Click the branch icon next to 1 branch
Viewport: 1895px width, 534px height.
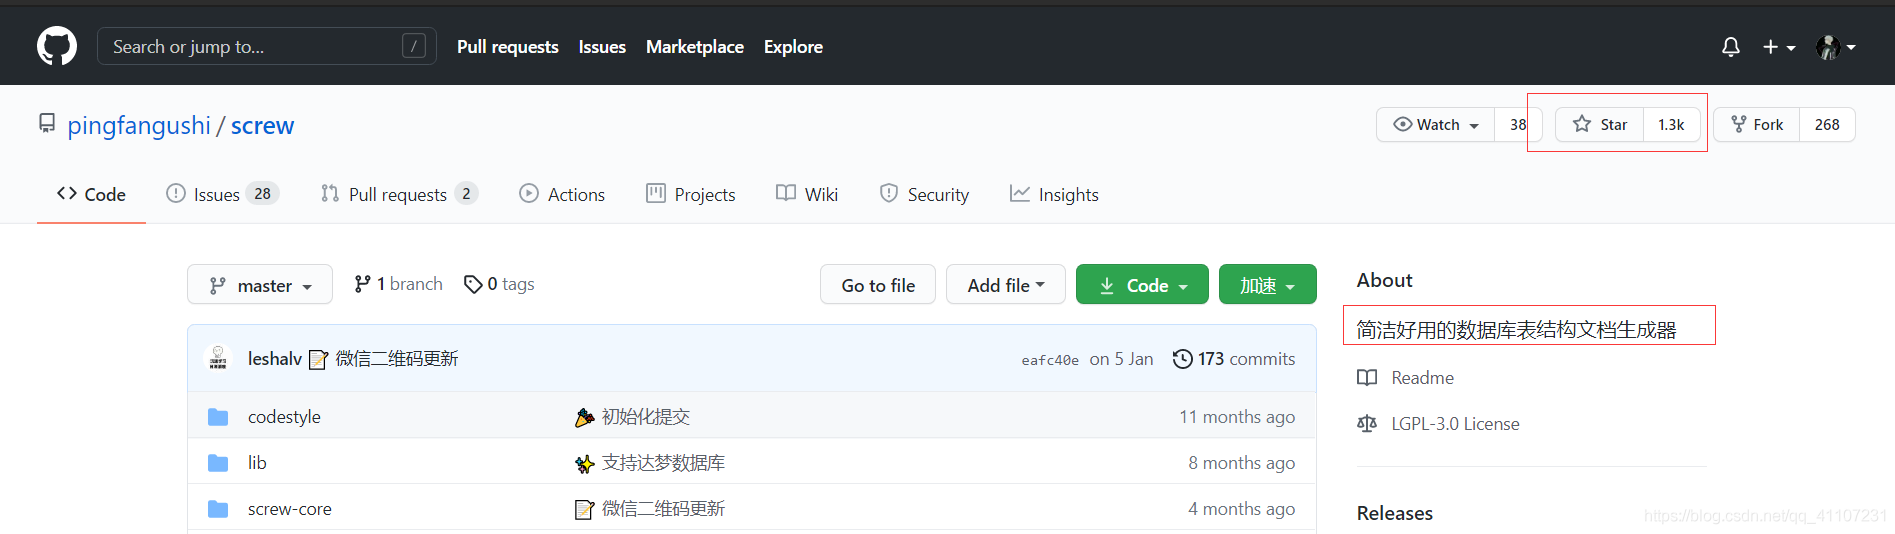click(x=362, y=285)
